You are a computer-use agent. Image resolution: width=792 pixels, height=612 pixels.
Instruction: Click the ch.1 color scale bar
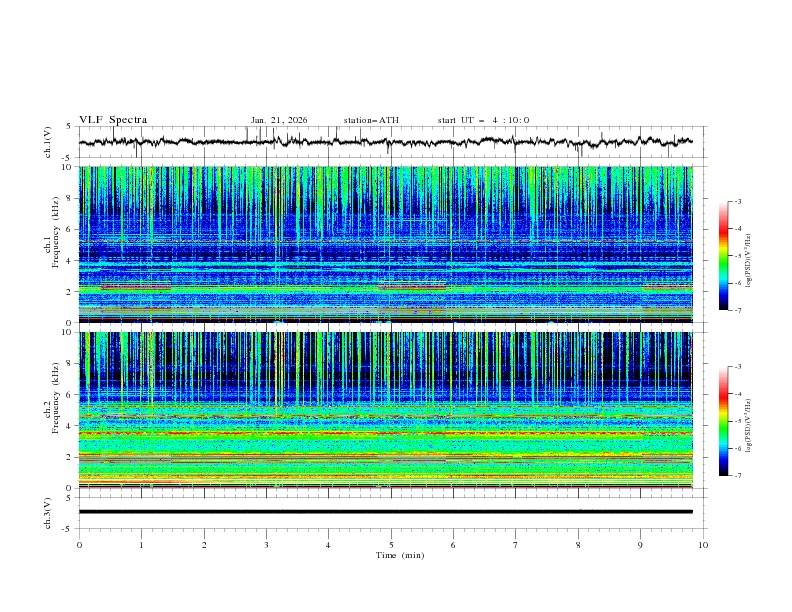723,256
